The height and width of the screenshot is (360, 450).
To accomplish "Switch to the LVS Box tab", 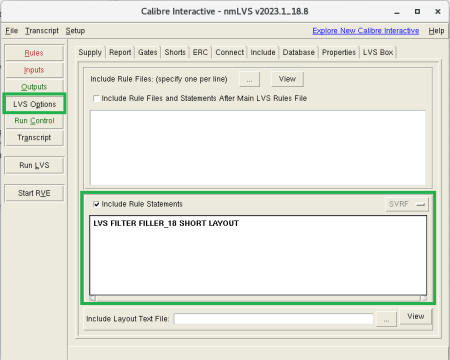I will tap(378, 52).
